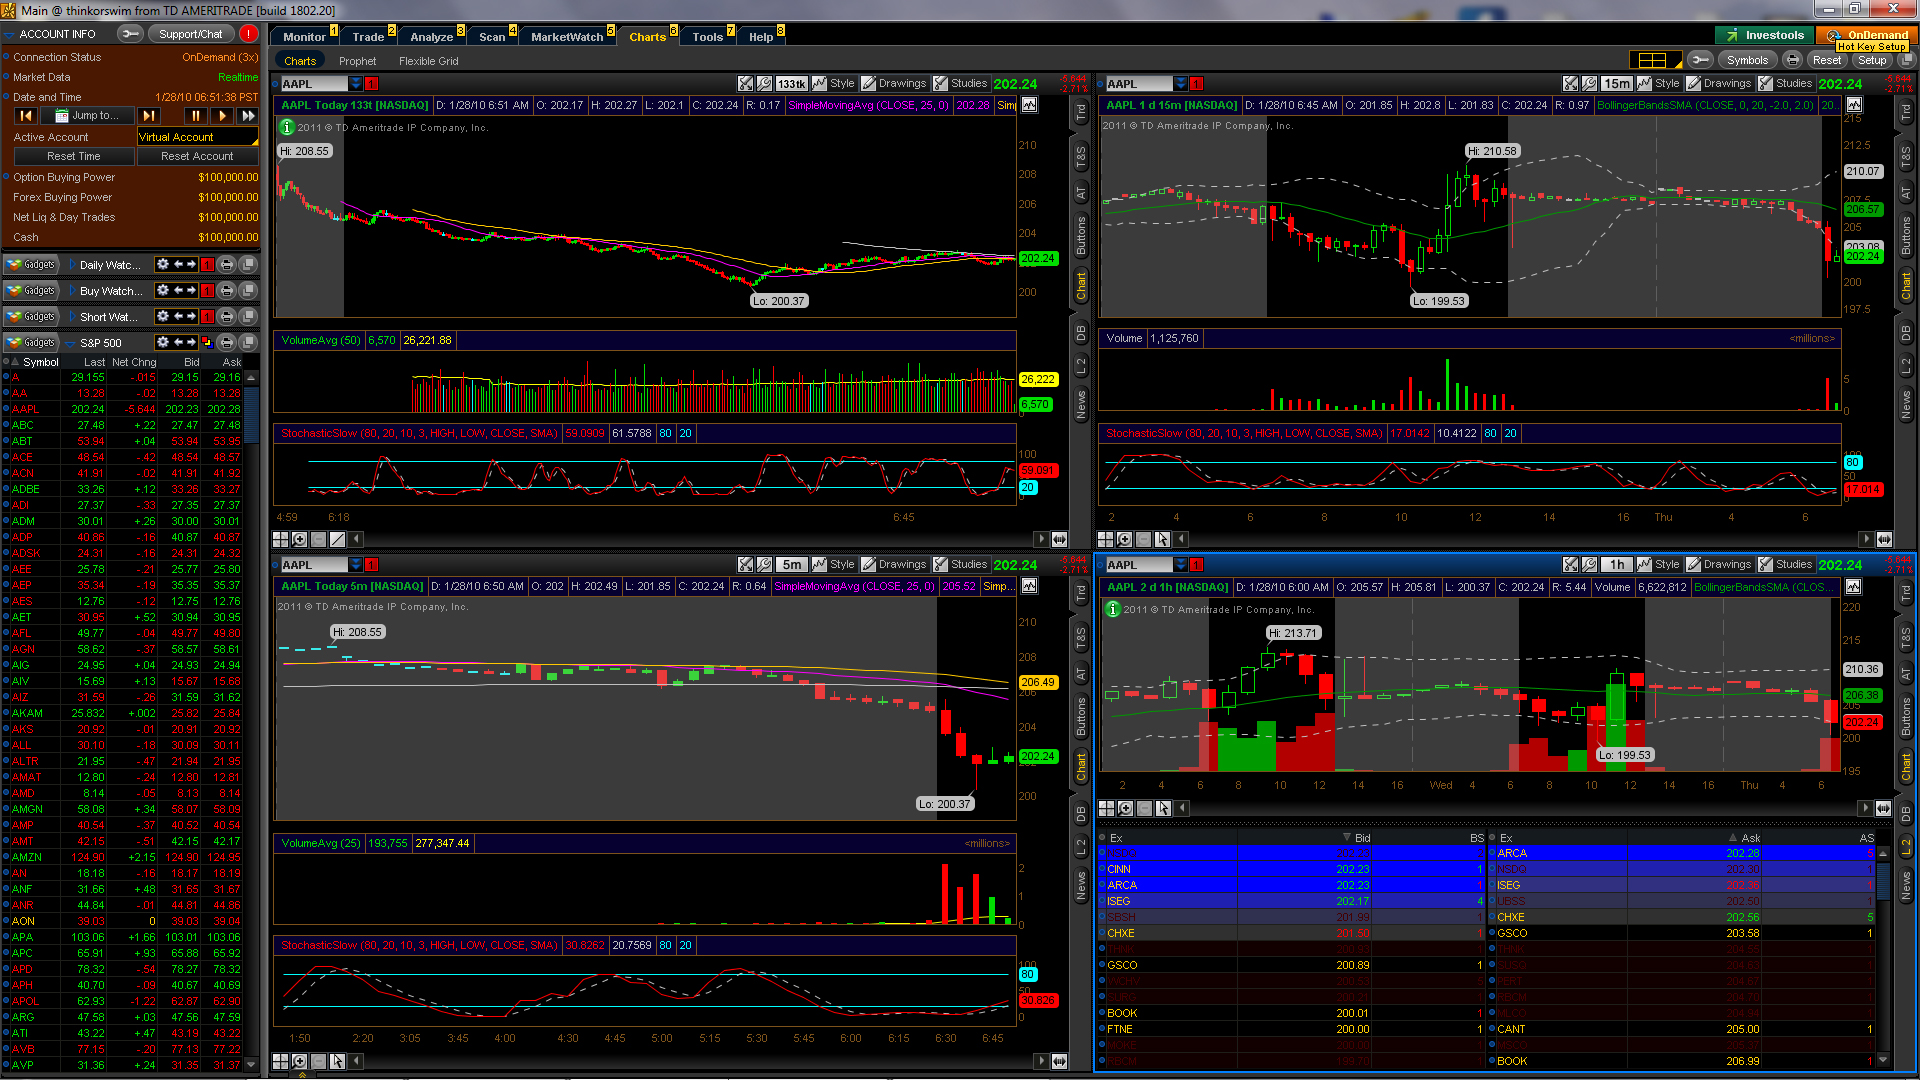Viewport: 1920px width, 1080px height.
Task: Print charts using top printer icon
Action: click(1792, 60)
